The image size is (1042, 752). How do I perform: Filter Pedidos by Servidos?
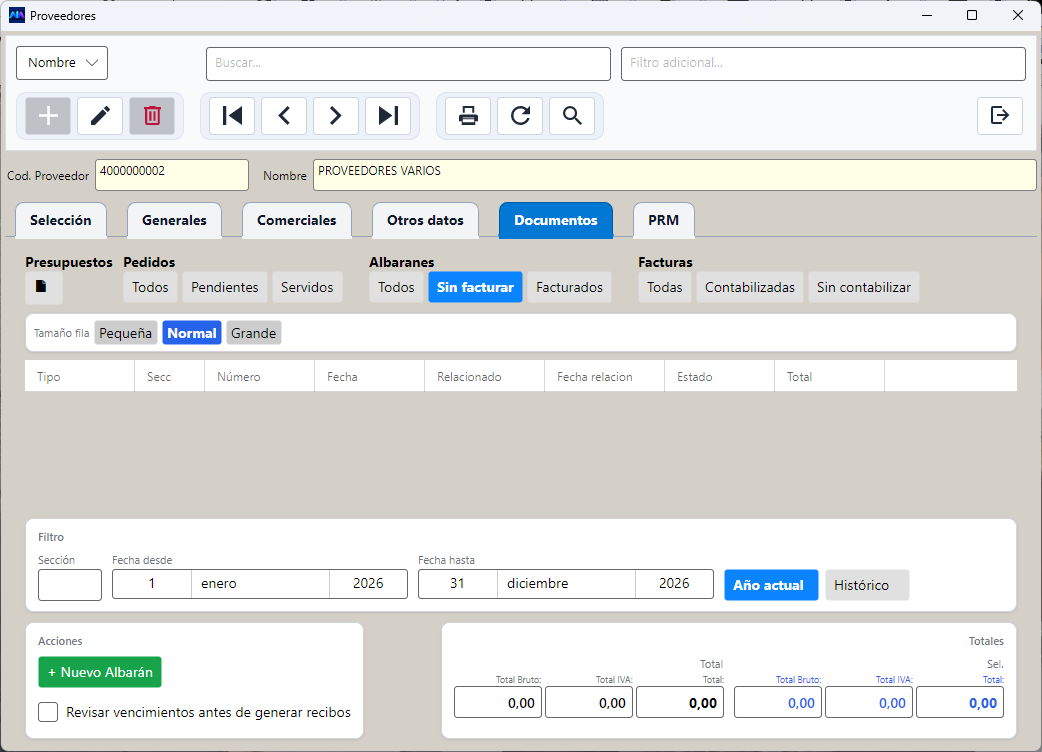[307, 287]
